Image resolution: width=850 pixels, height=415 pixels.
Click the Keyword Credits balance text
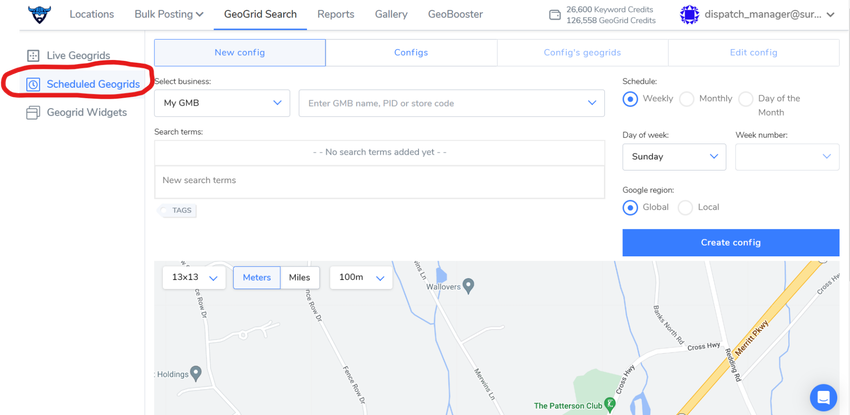[610, 10]
